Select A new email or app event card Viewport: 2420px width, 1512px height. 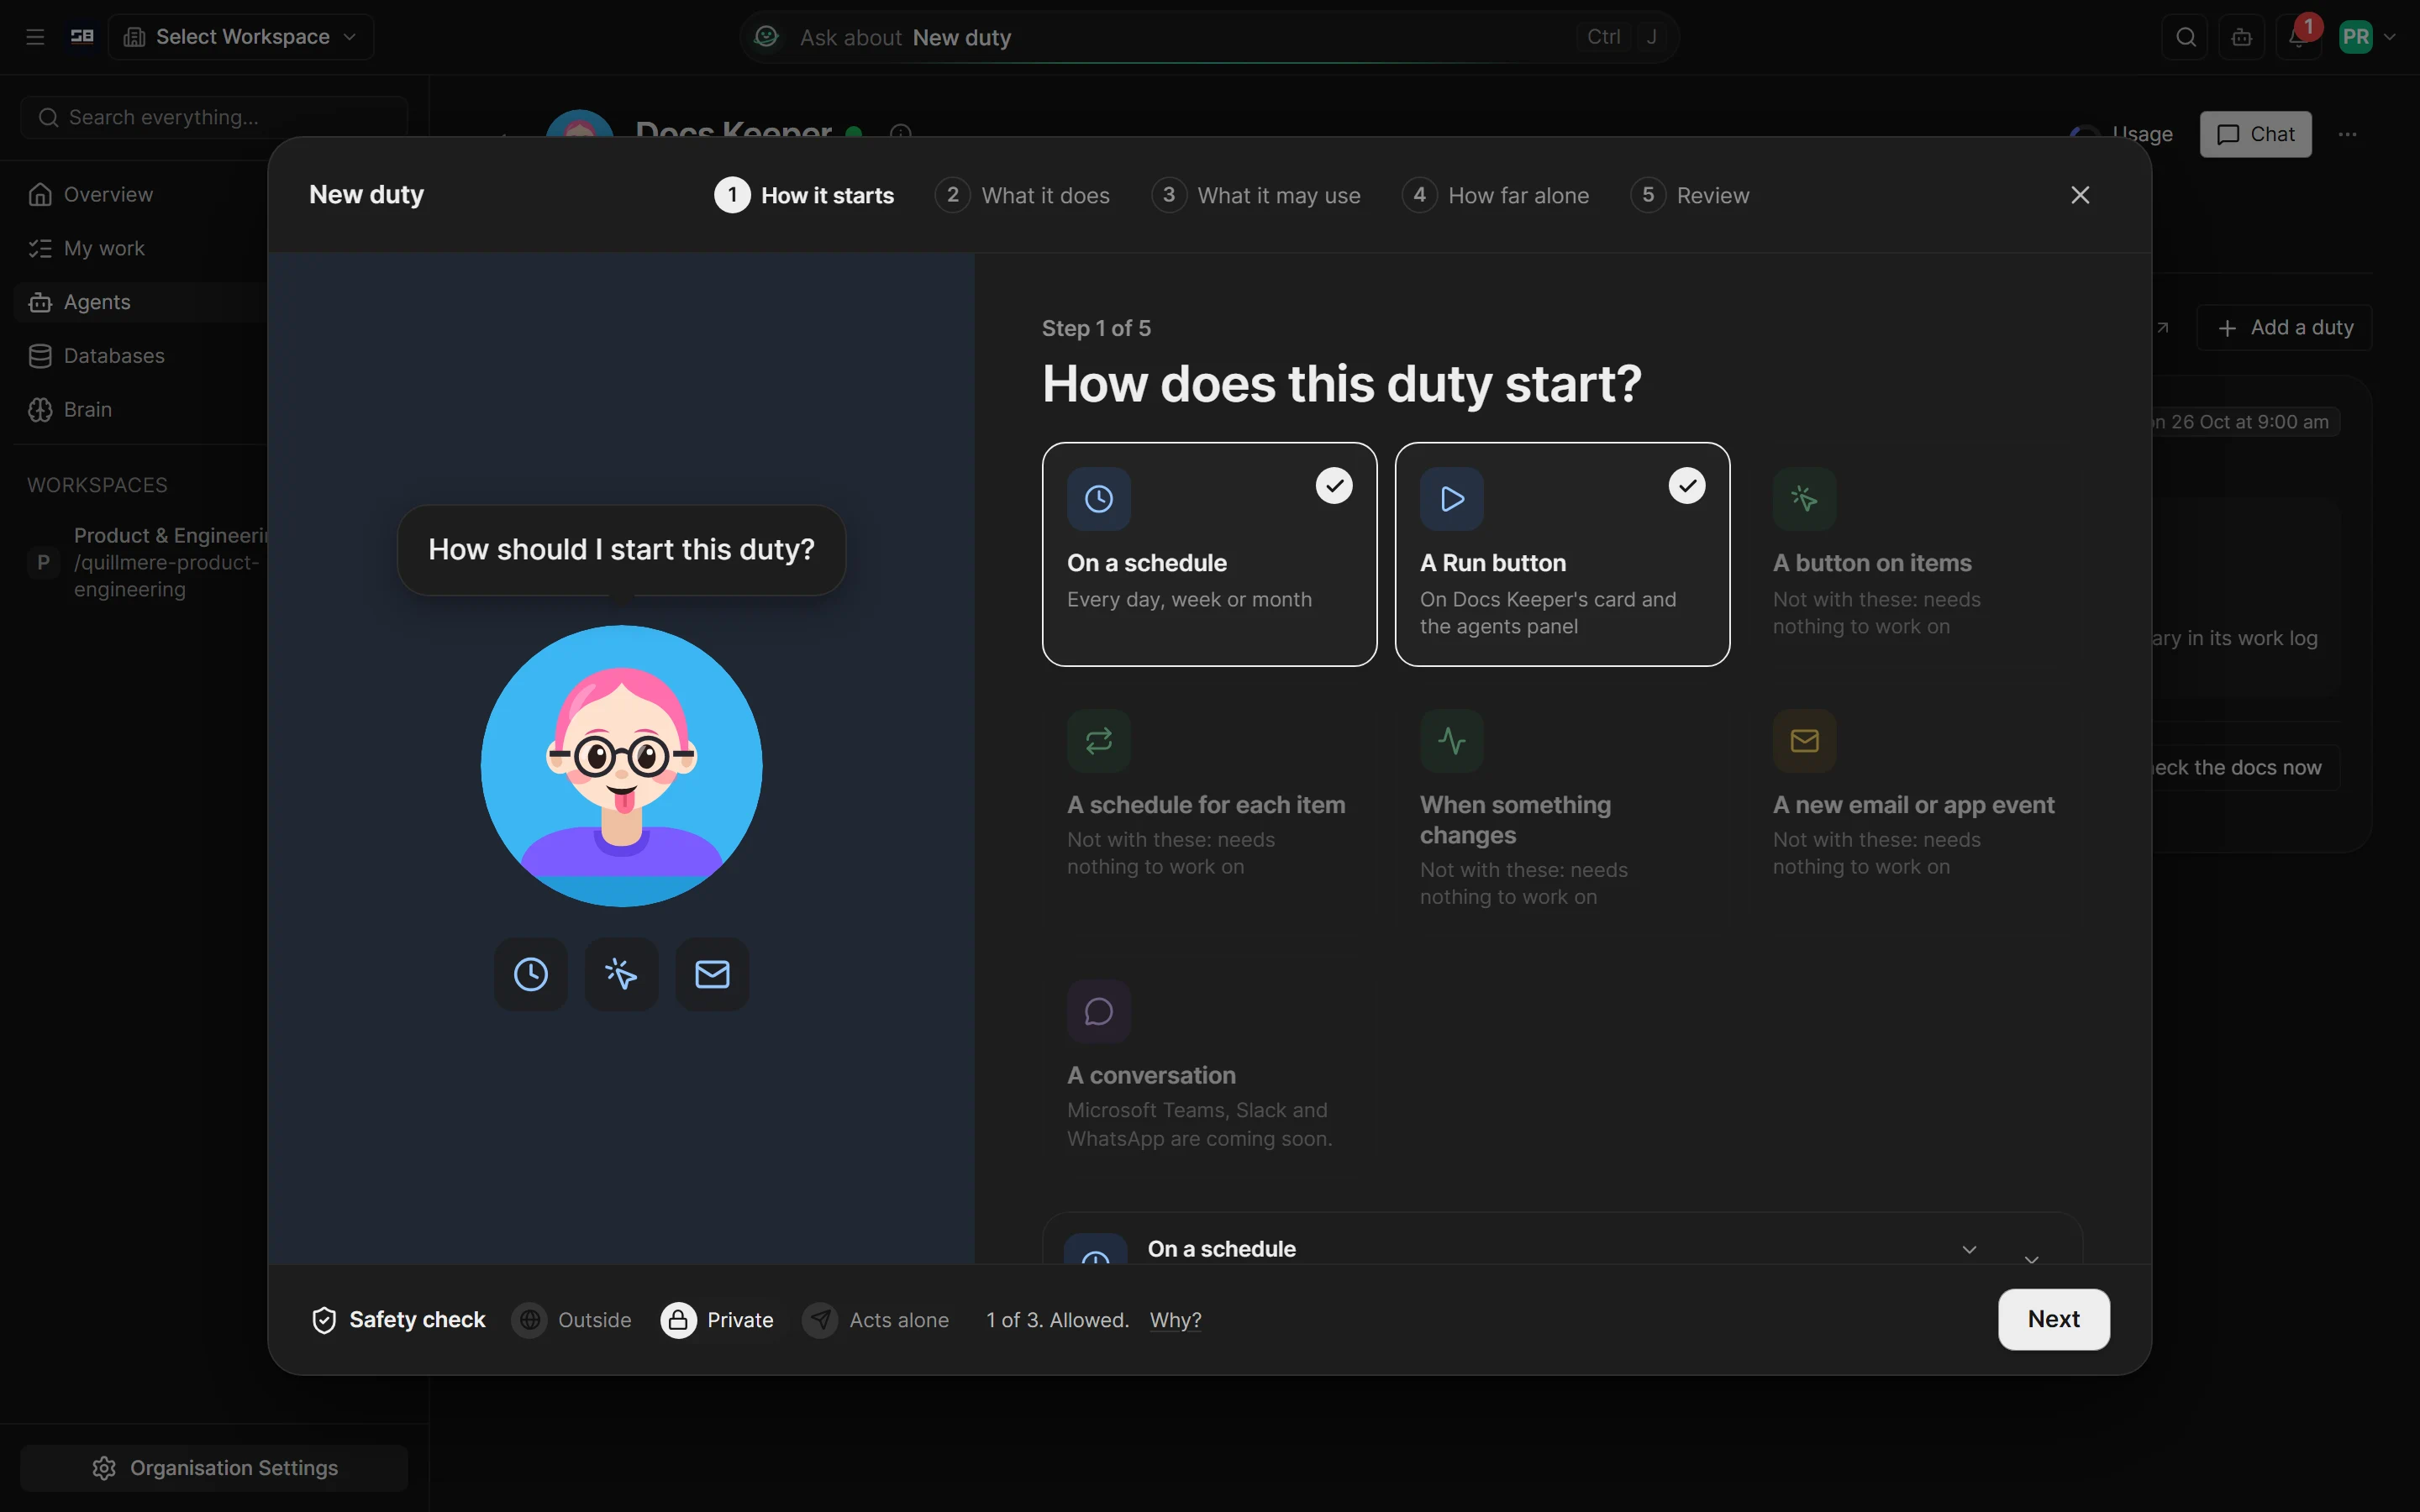(x=1915, y=810)
